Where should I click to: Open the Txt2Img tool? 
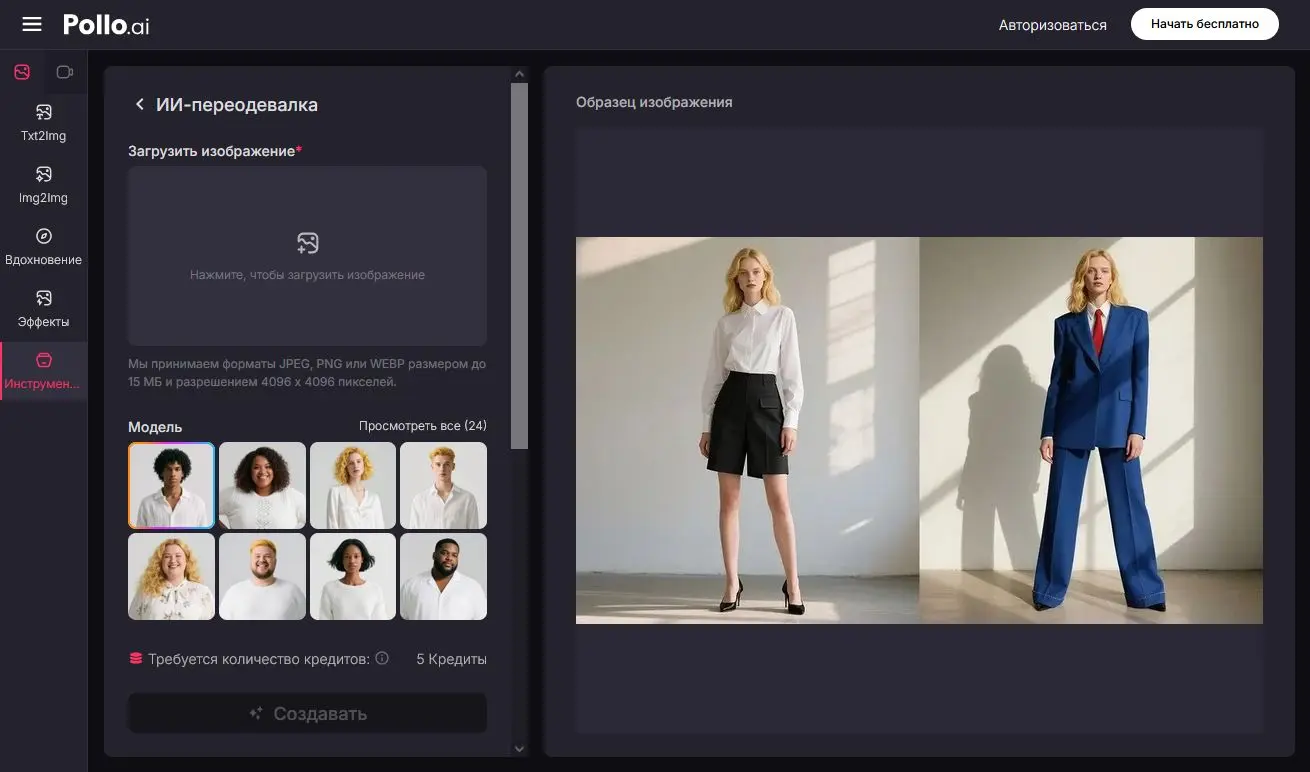[43, 123]
